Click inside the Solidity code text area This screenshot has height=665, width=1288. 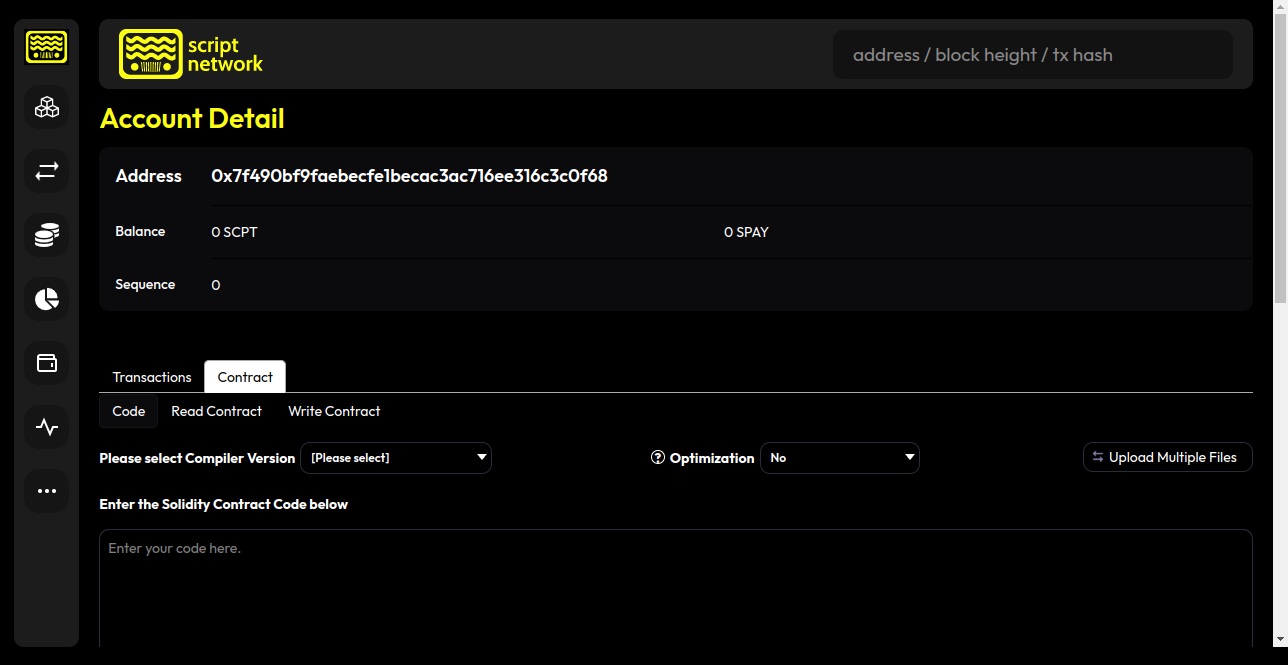click(675, 590)
